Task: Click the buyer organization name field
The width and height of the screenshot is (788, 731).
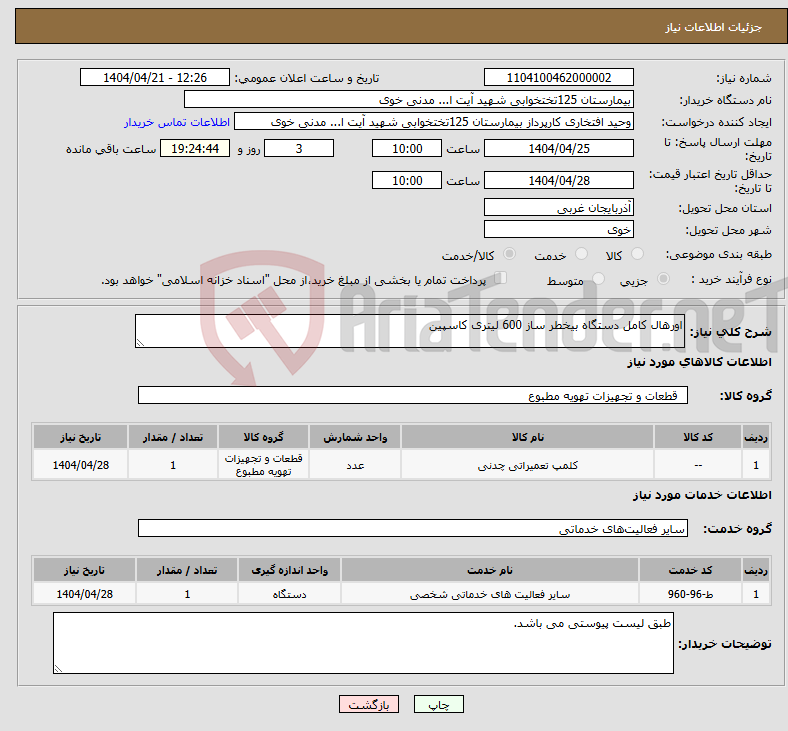Action: (x=409, y=99)
